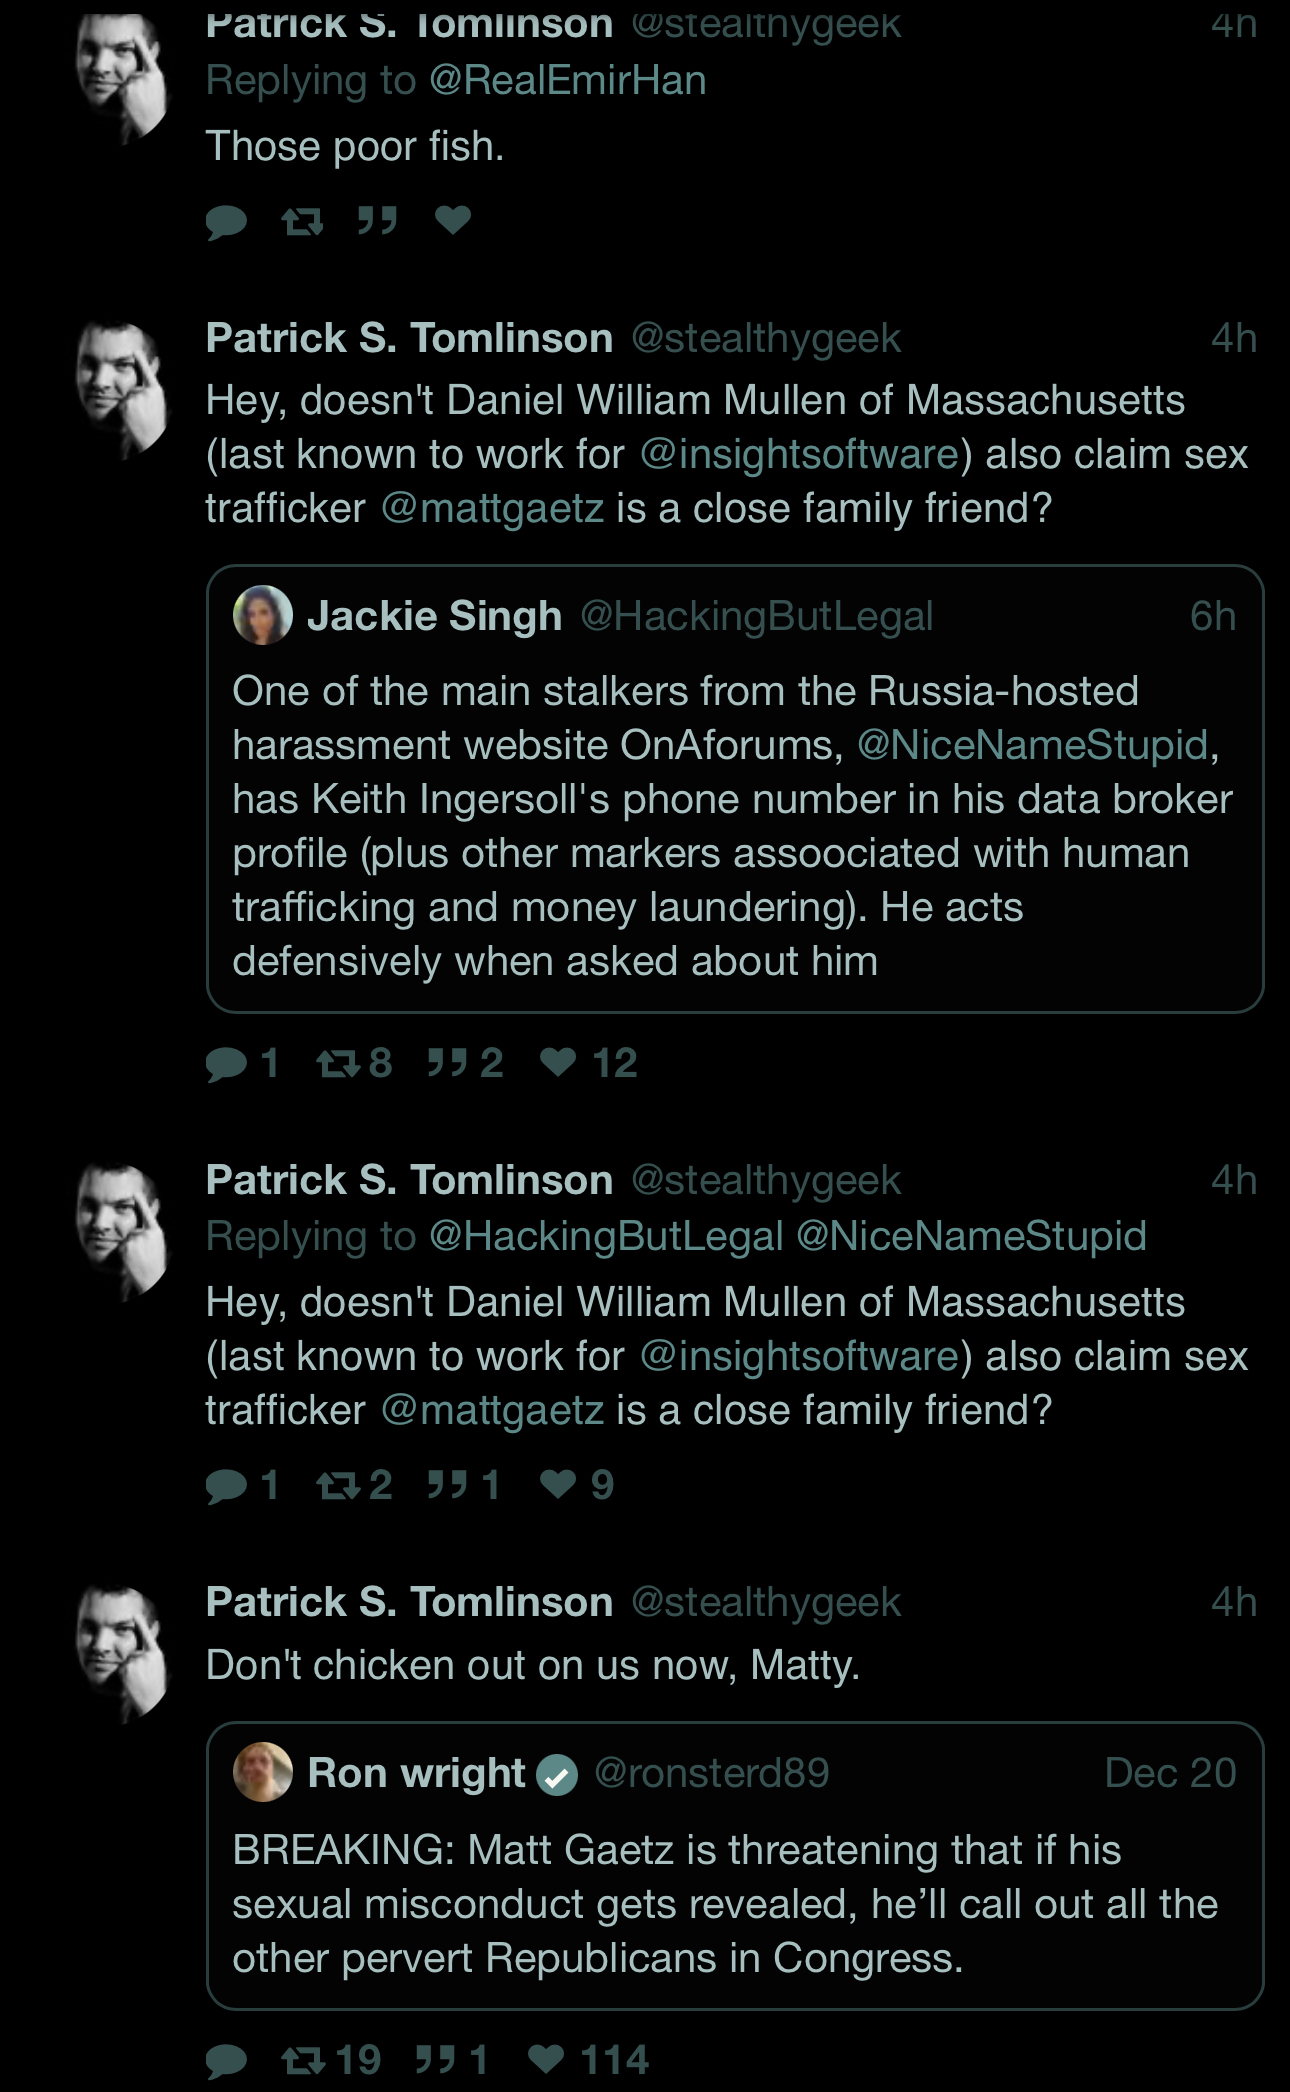This screenshot has width=1290, height=2092.
Task: Like the tweet with 9 likes
Action: pos(576,1484)
